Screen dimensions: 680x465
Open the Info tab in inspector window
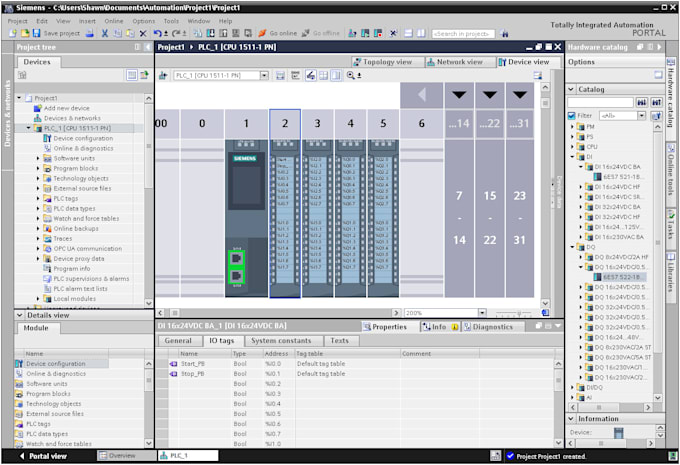tap(440, 327)
